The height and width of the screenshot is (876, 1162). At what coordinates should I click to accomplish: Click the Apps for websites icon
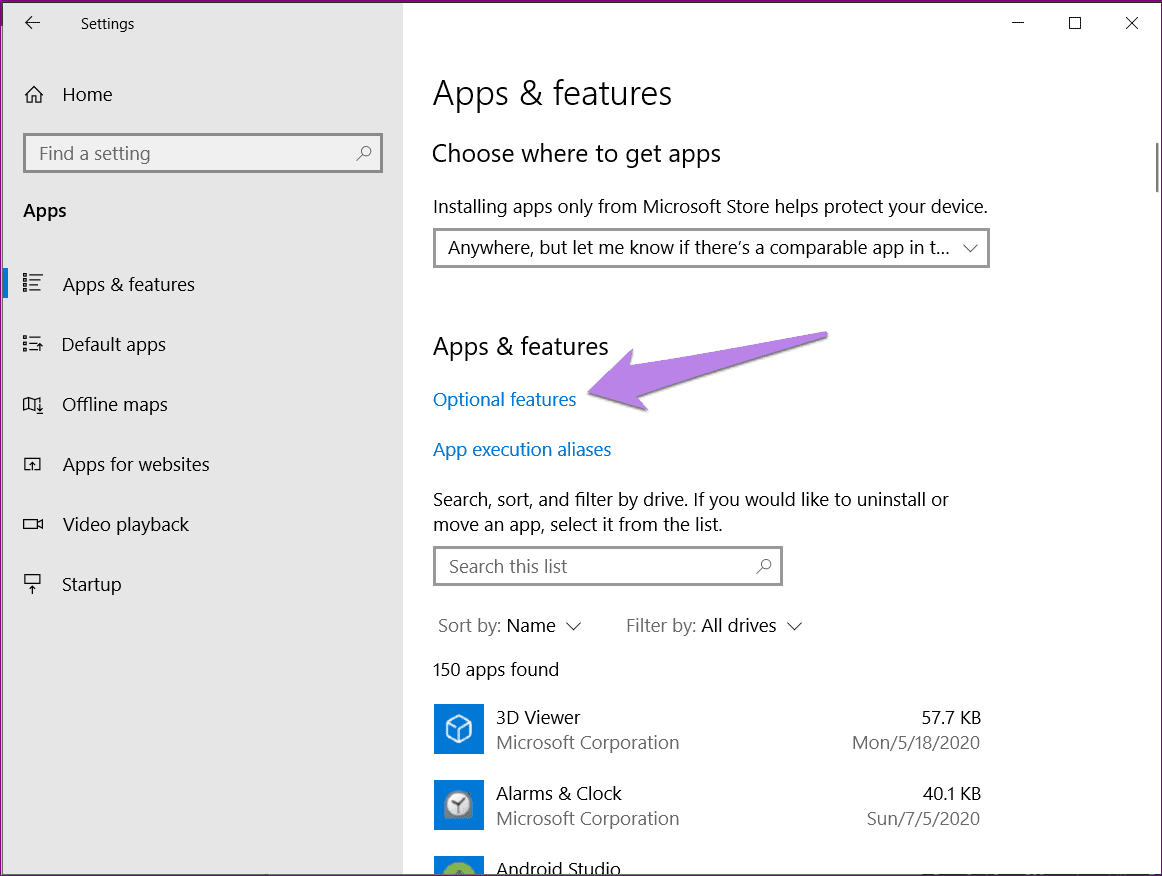[33, 465]
